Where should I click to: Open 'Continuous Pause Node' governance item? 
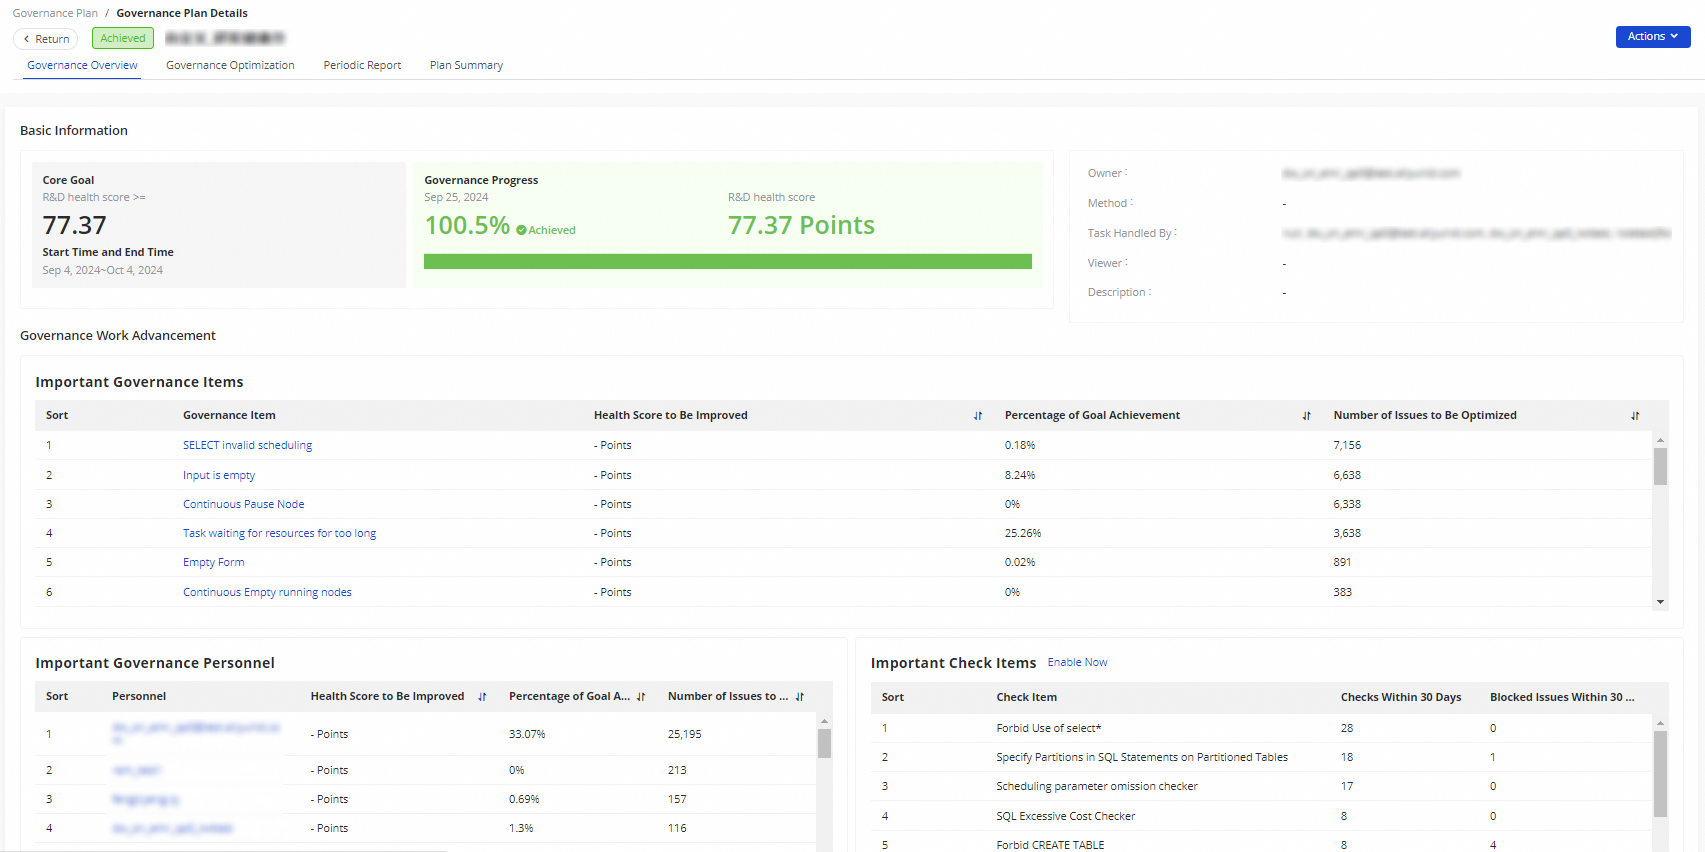coord(244,504)
